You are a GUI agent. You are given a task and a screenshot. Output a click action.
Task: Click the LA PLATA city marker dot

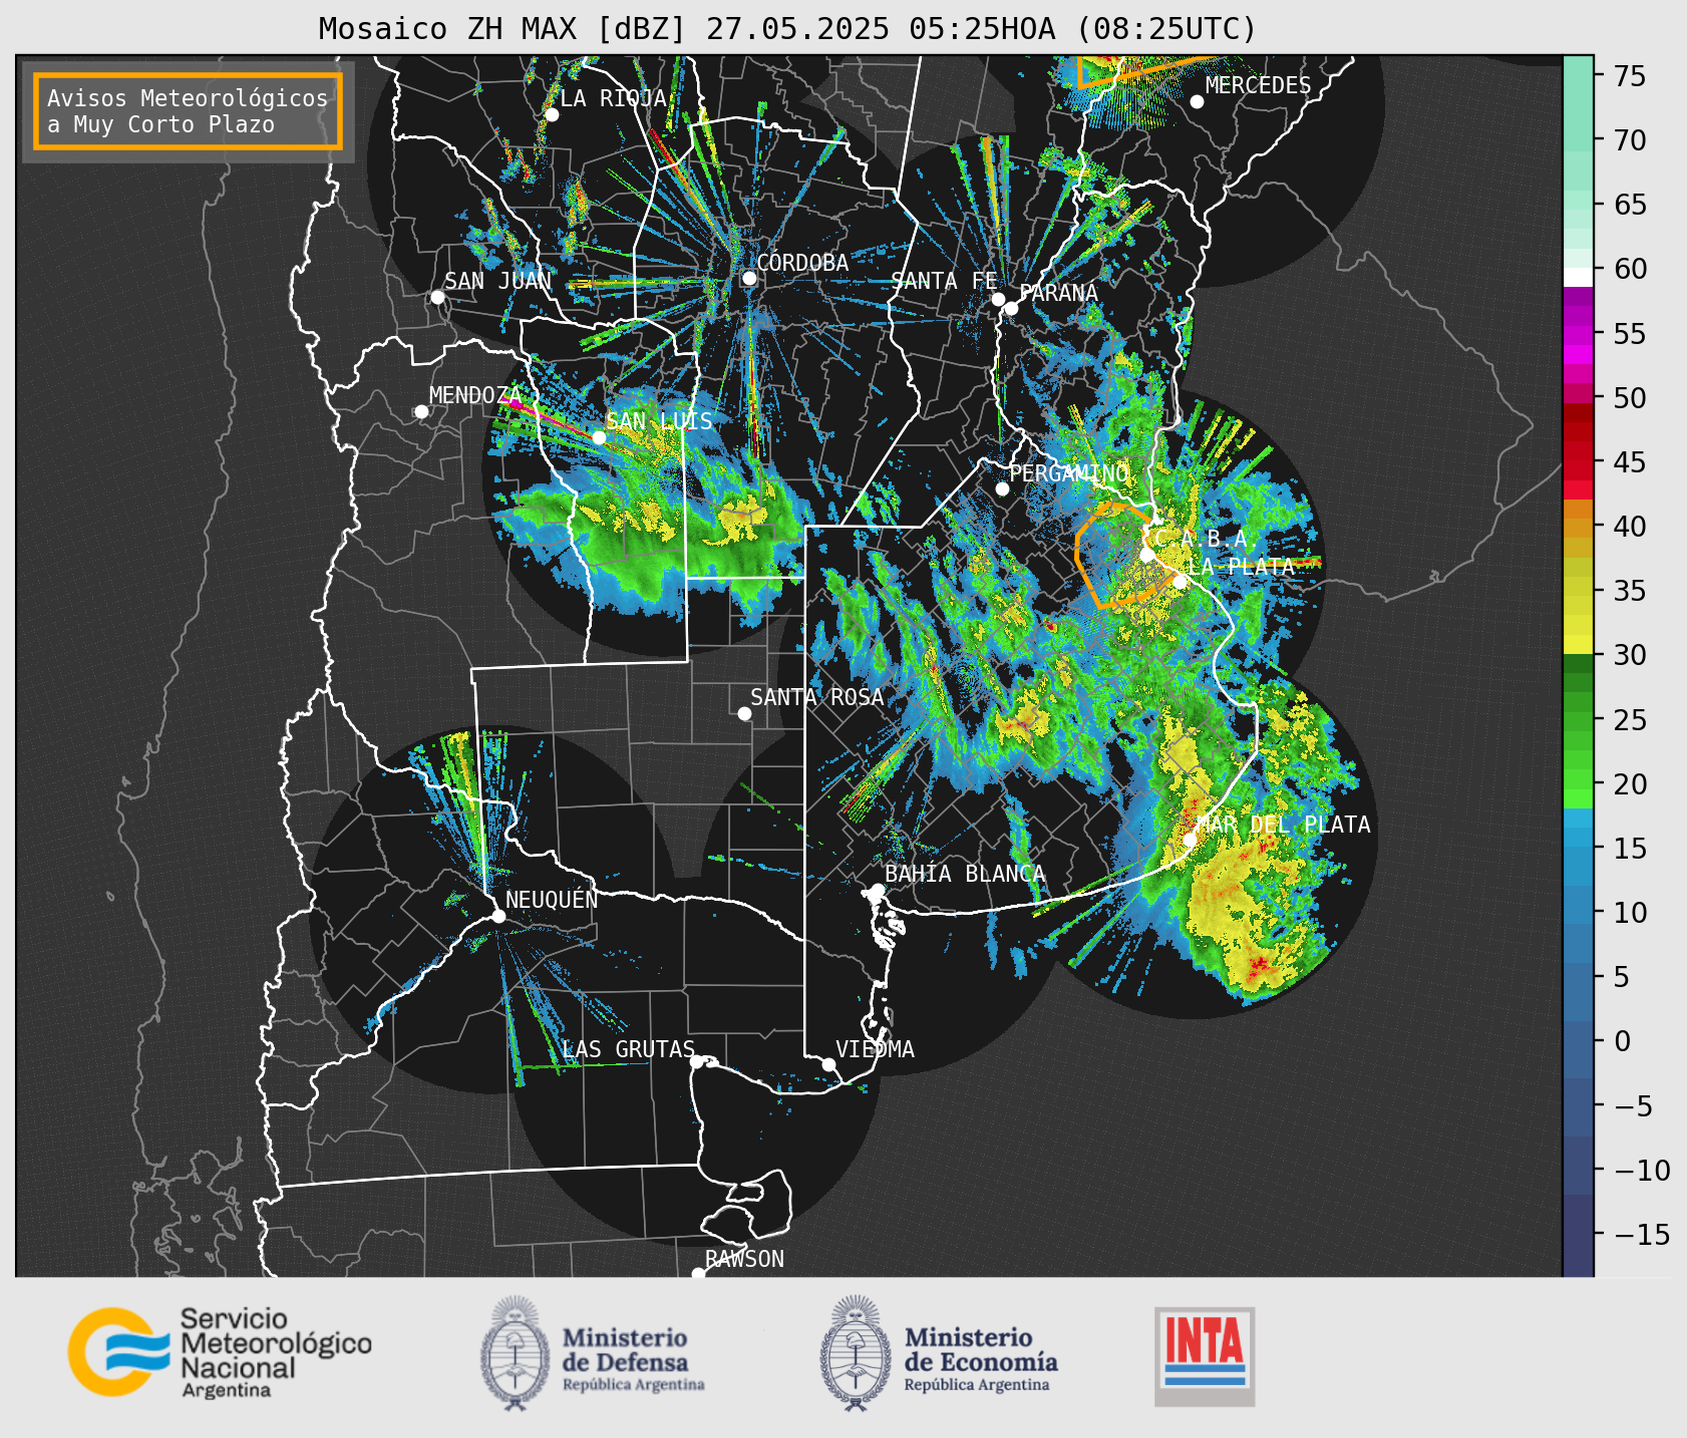[x=1180, y=582]
